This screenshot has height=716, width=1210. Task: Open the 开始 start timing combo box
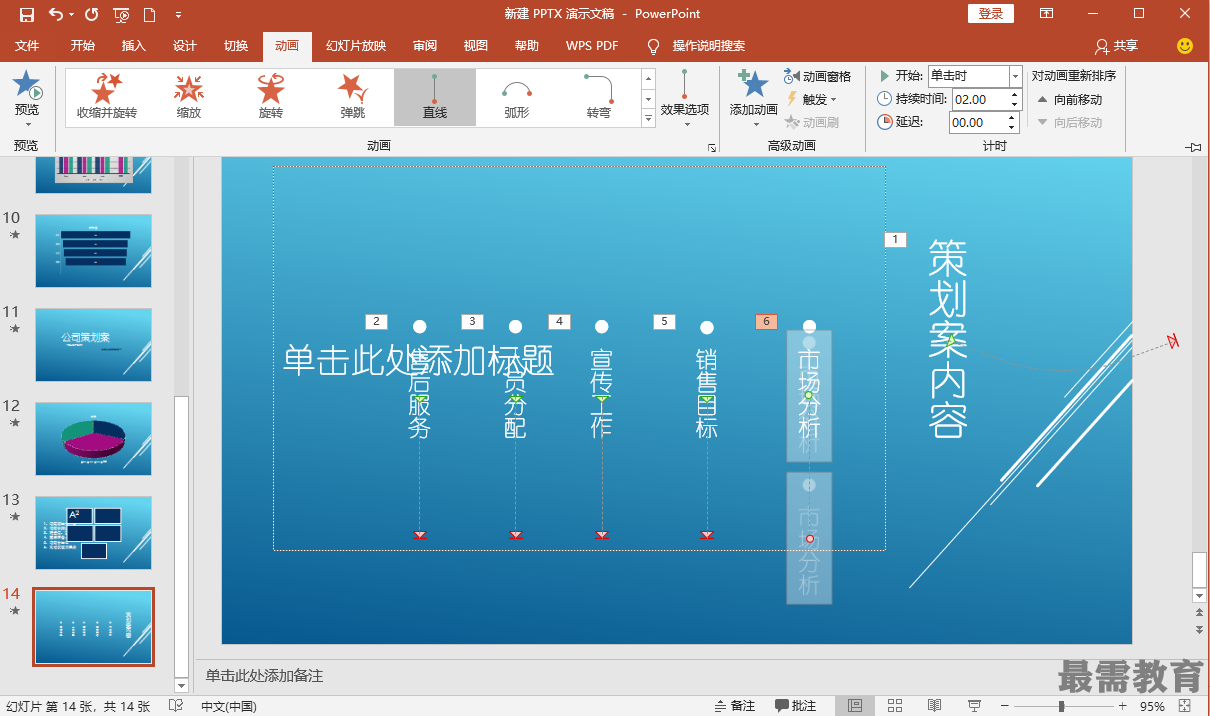(x=975, y=76)
